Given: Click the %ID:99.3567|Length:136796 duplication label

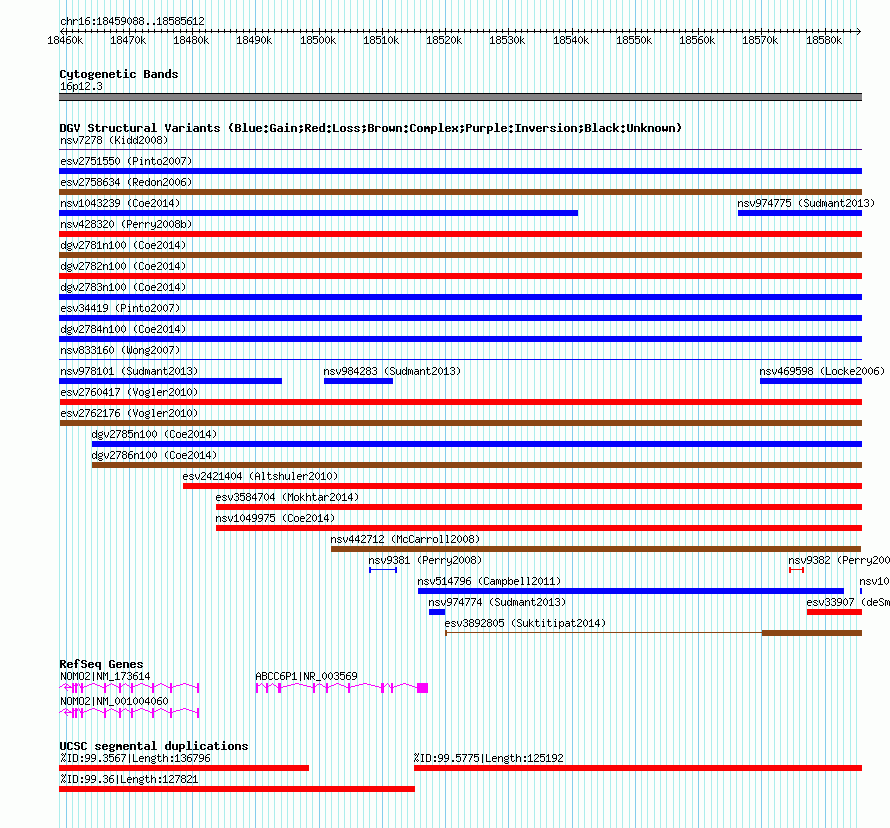Looking at the screenshot, I should point(135,758).
